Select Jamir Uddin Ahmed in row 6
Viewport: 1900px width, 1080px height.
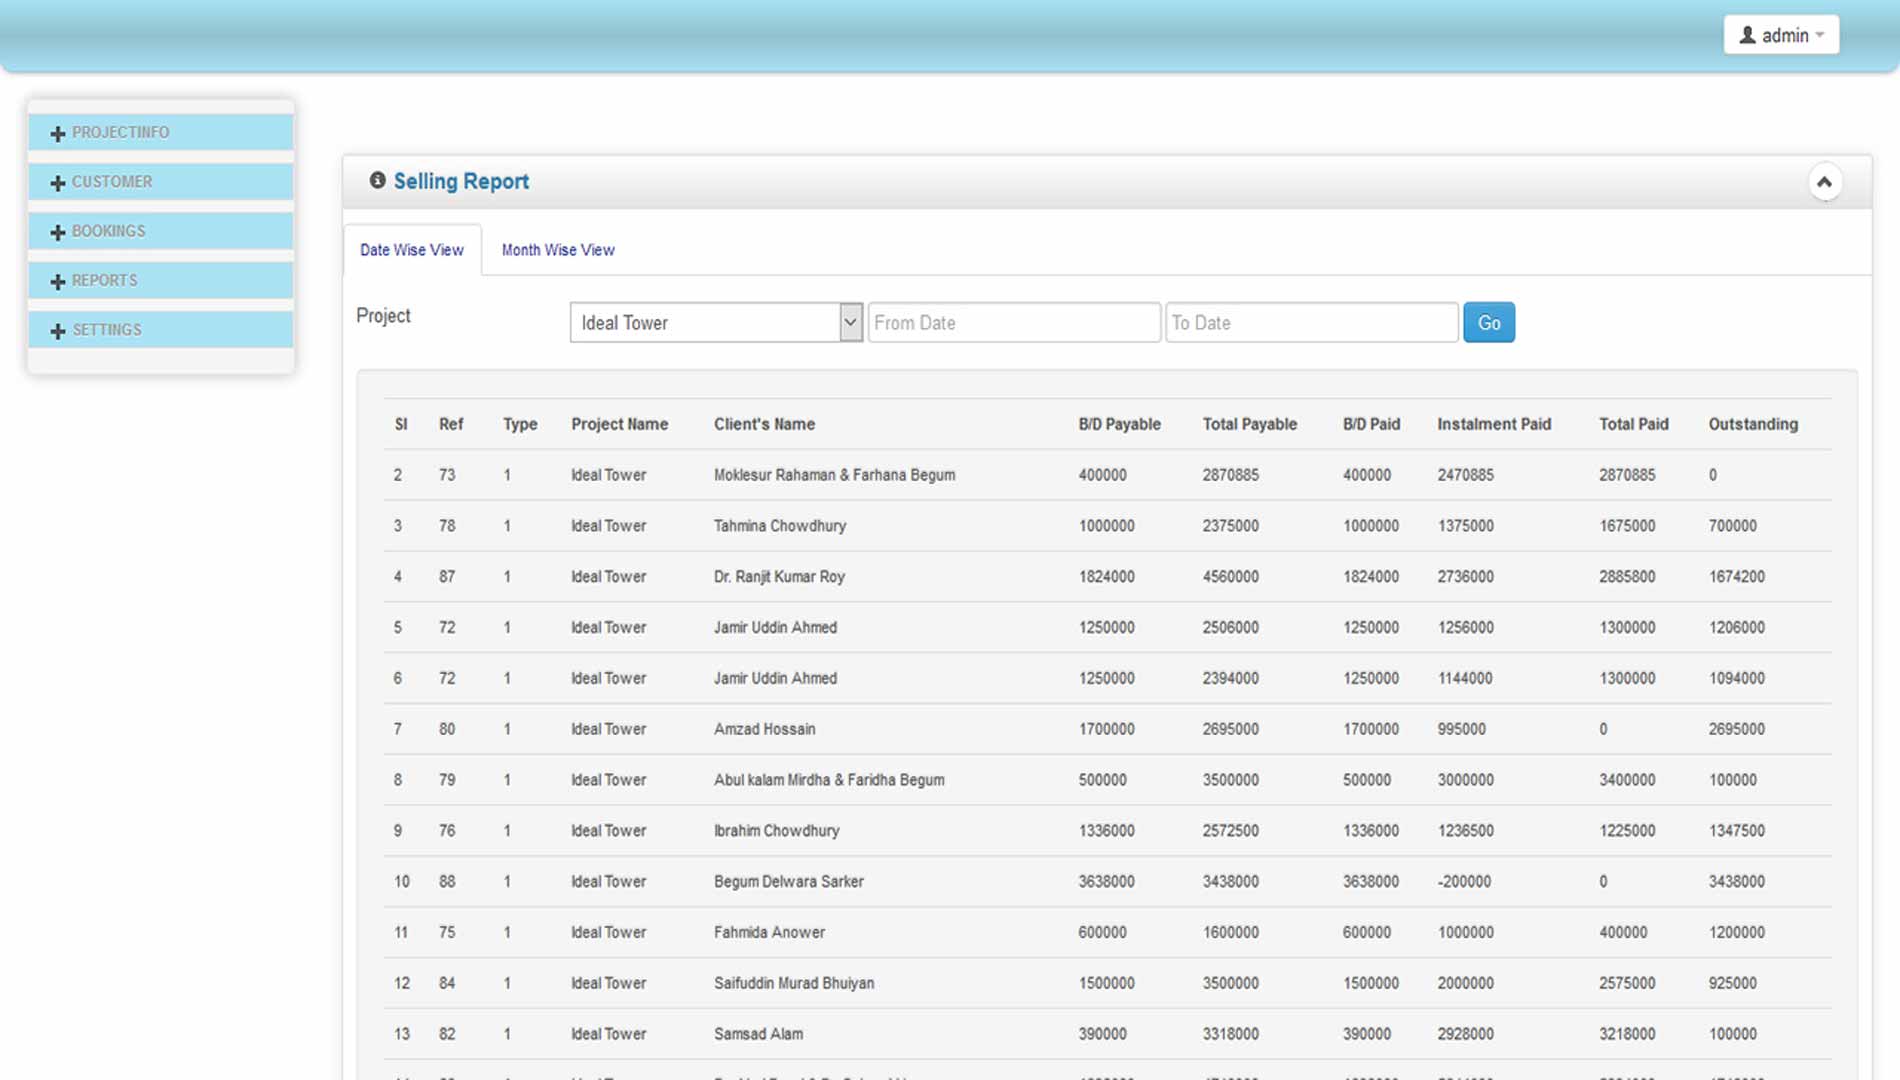[775, 678]
